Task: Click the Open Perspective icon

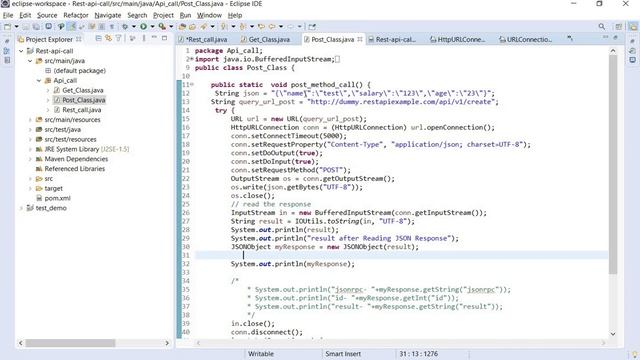Action: tap(619, 27)
